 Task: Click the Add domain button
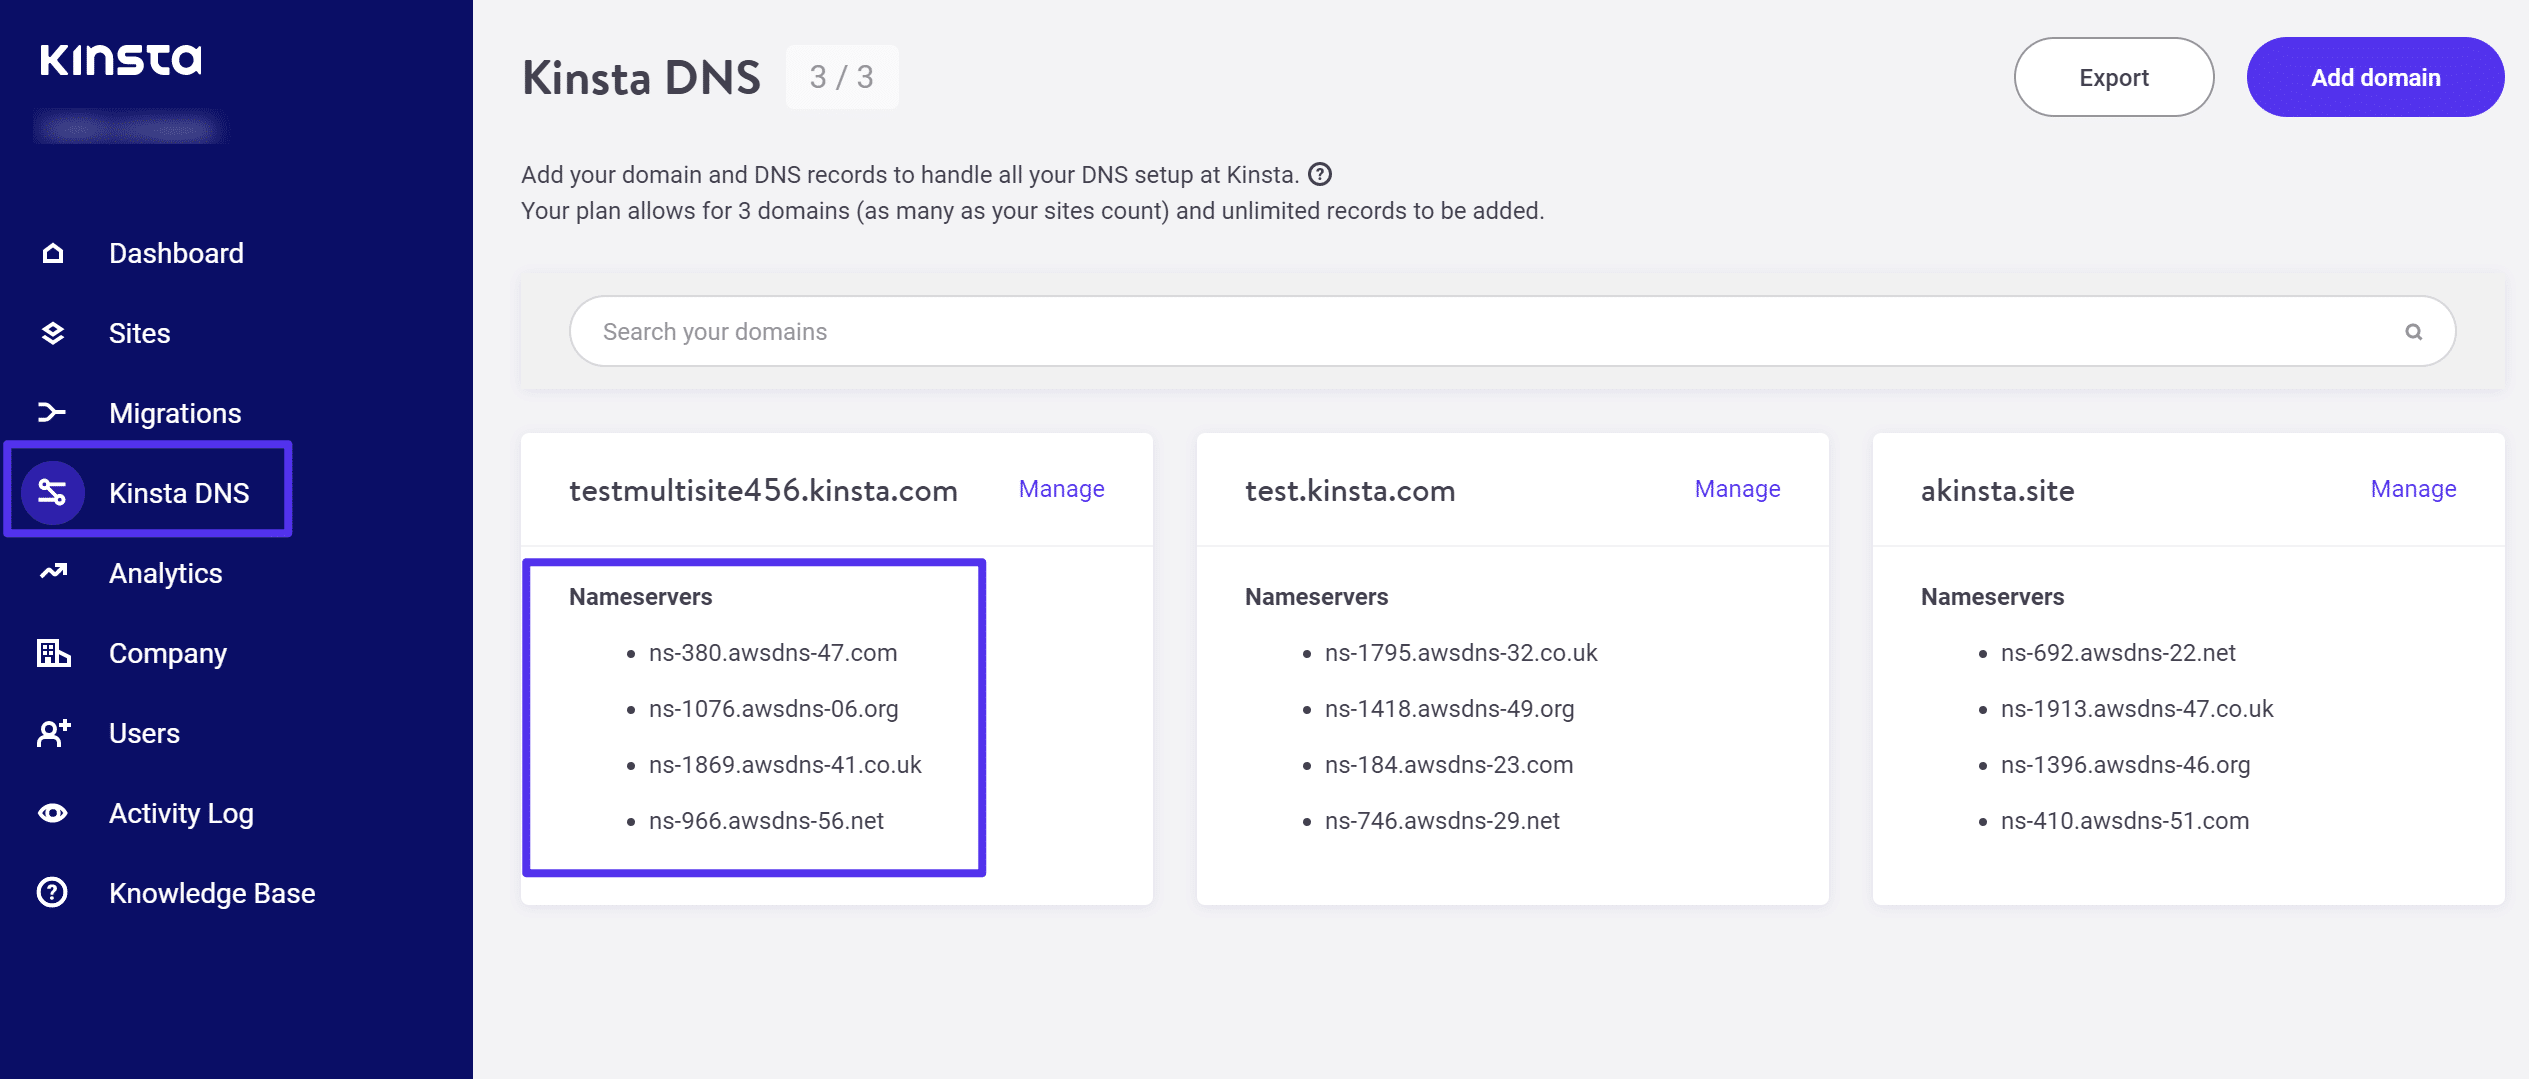[x=2375, y=76]
